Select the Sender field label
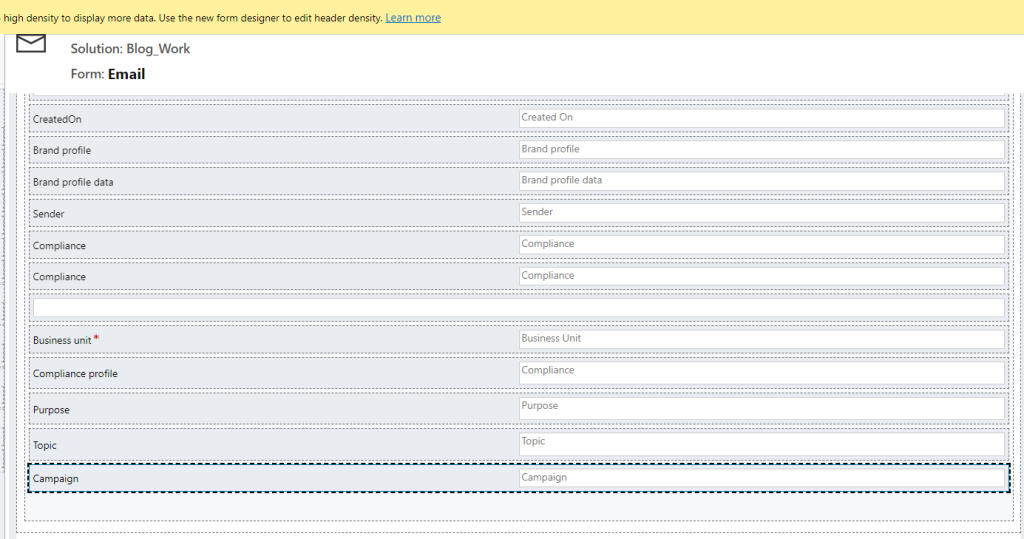 coord(49,214)
